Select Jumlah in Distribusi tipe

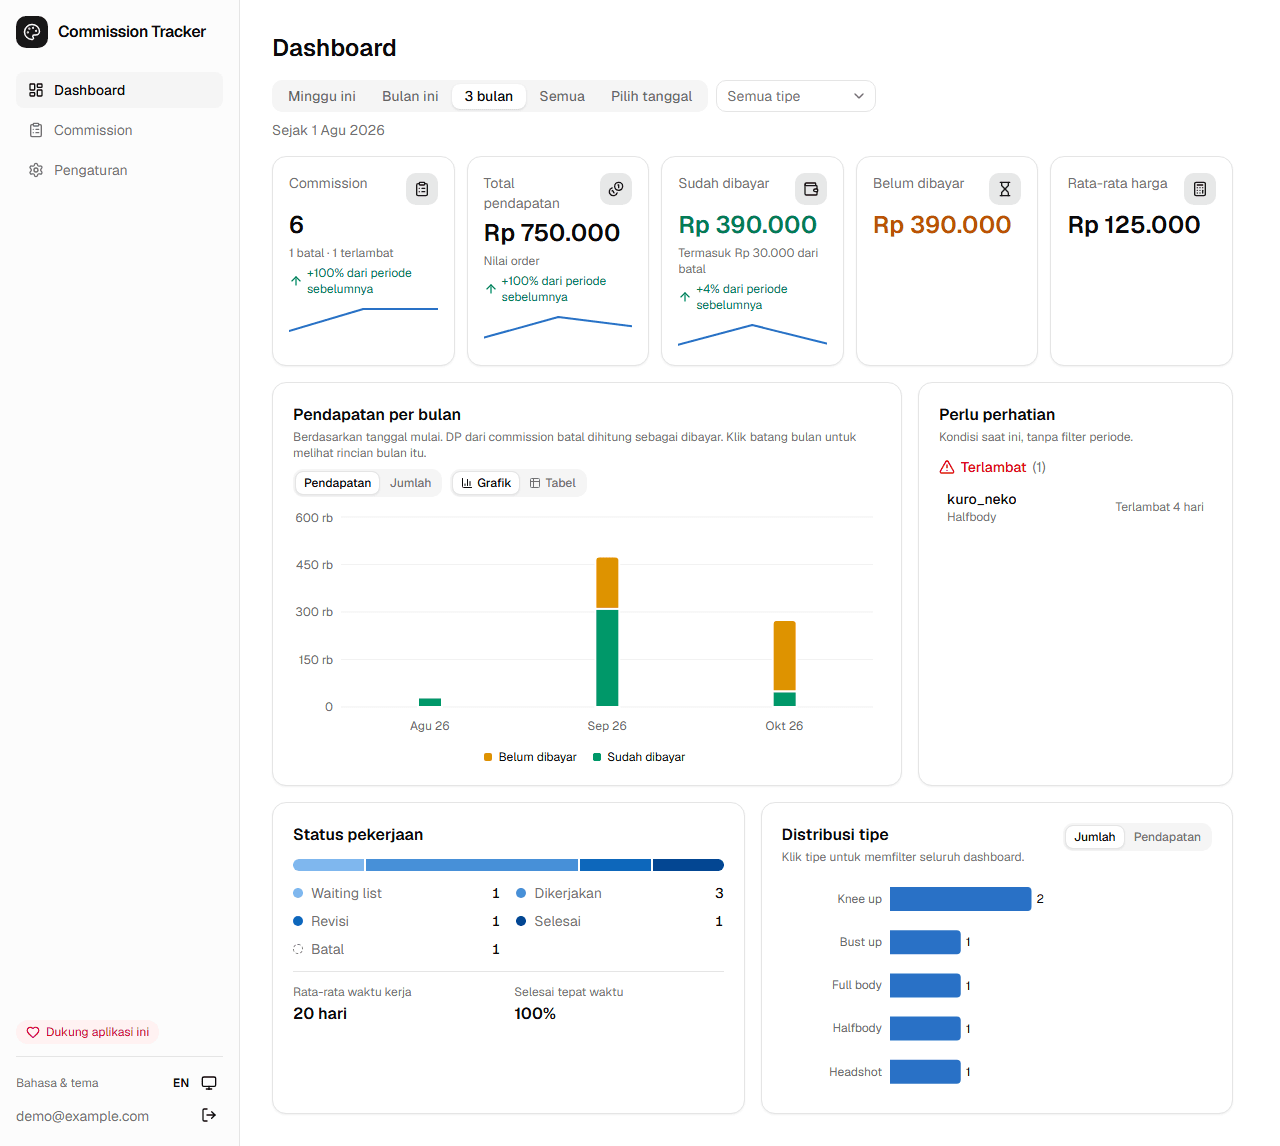1094,837
